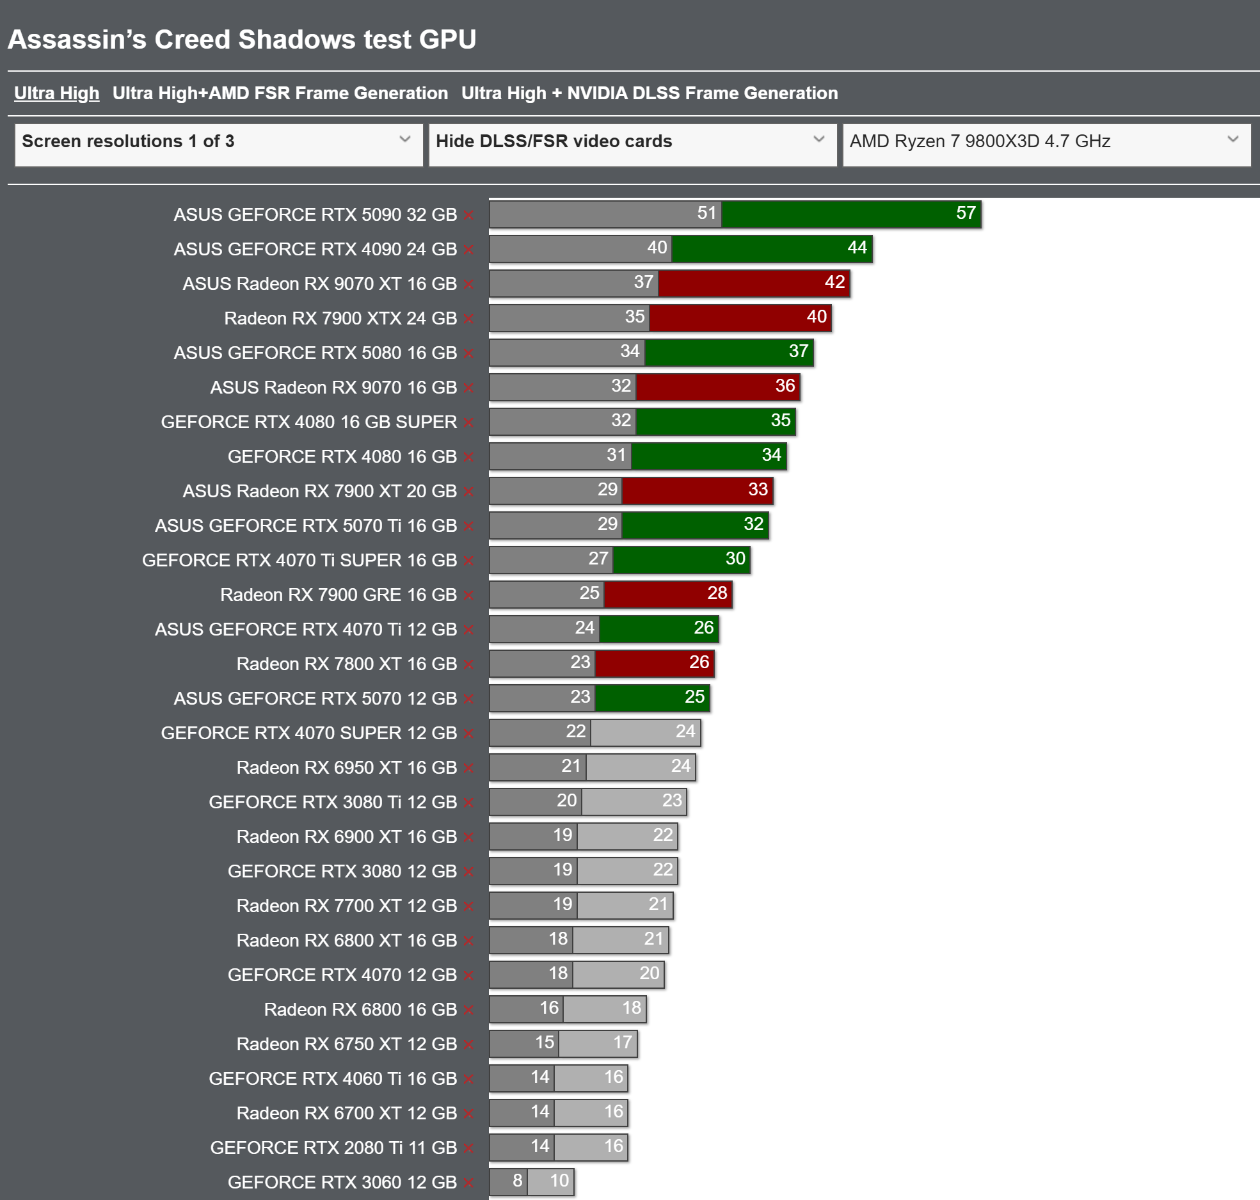Remove ASUS Radeon RX 9070 XT with red X
Screen dimensions: 1260x1200
point(468,285)
